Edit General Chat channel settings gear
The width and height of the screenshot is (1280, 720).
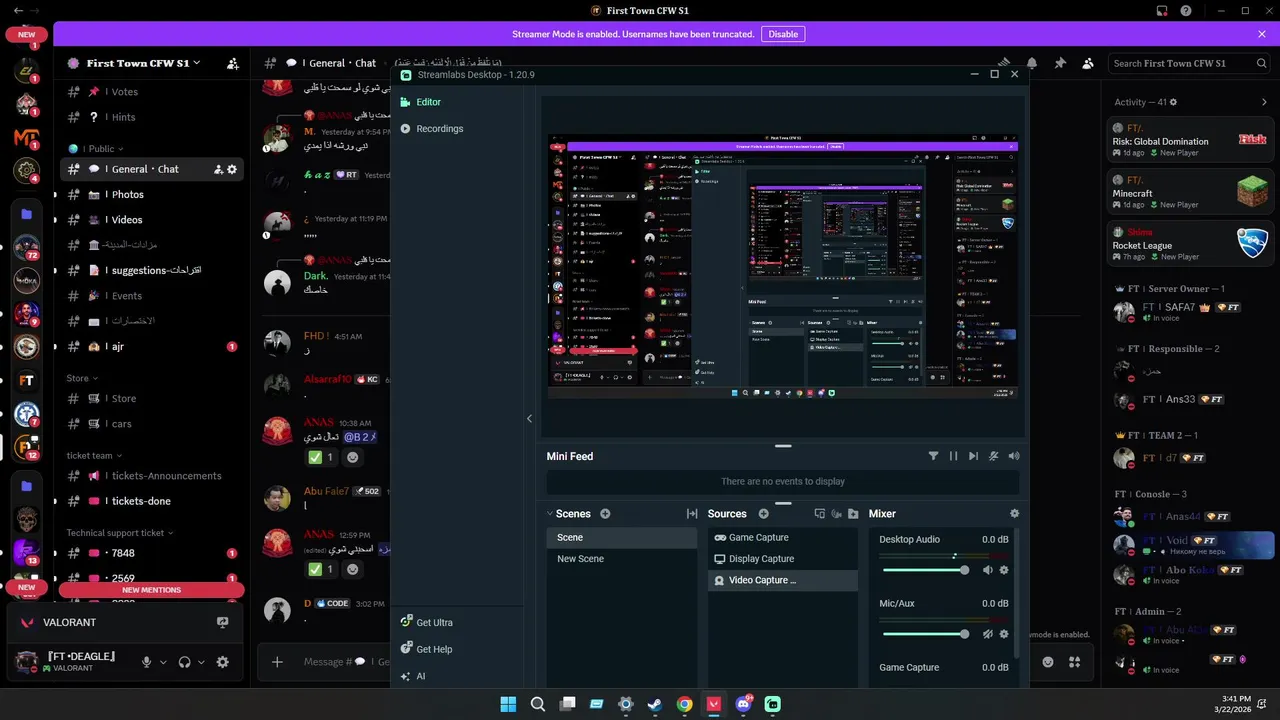pos(232,169)
